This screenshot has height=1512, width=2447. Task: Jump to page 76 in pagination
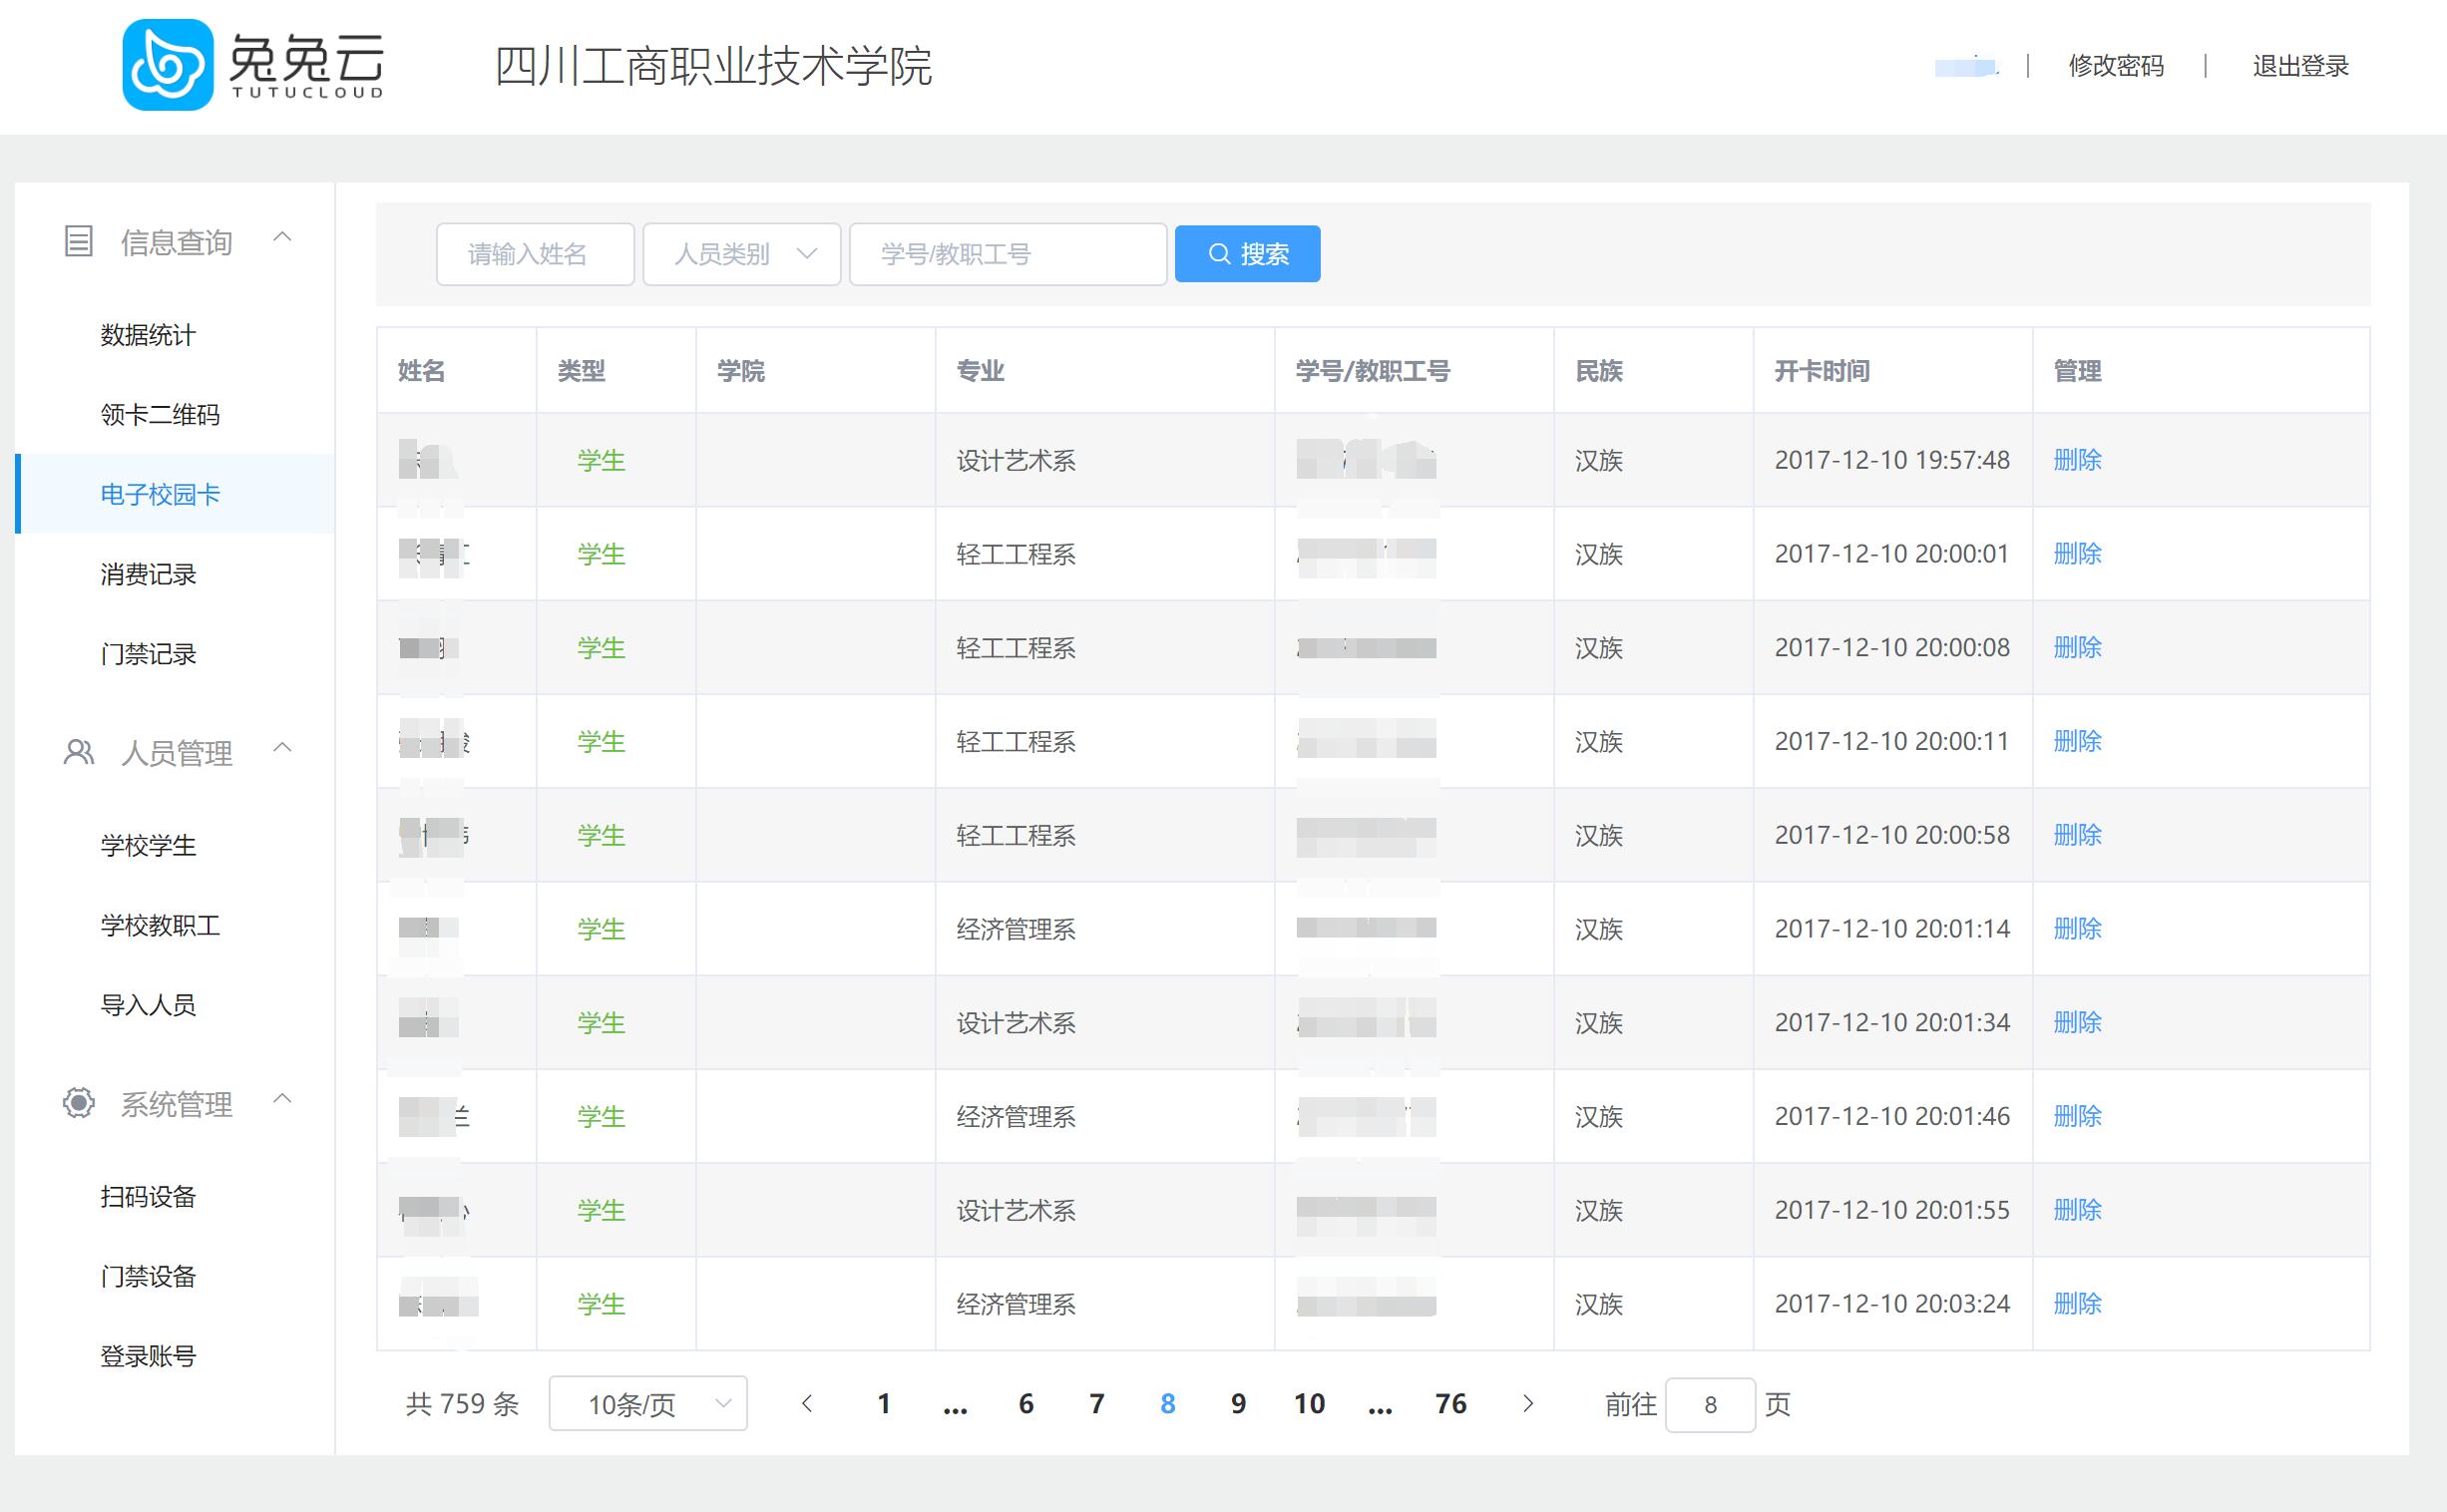coord(1450,1404)
